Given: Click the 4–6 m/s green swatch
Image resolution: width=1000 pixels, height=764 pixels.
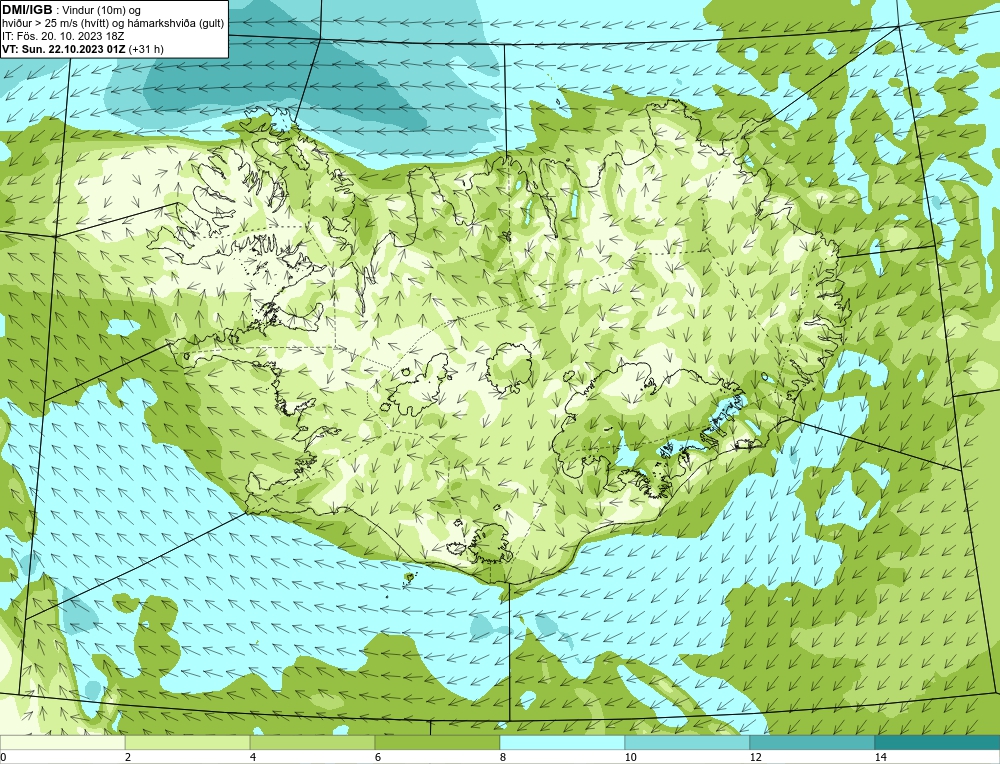Looking at the screenshot, I should (312, 742).
